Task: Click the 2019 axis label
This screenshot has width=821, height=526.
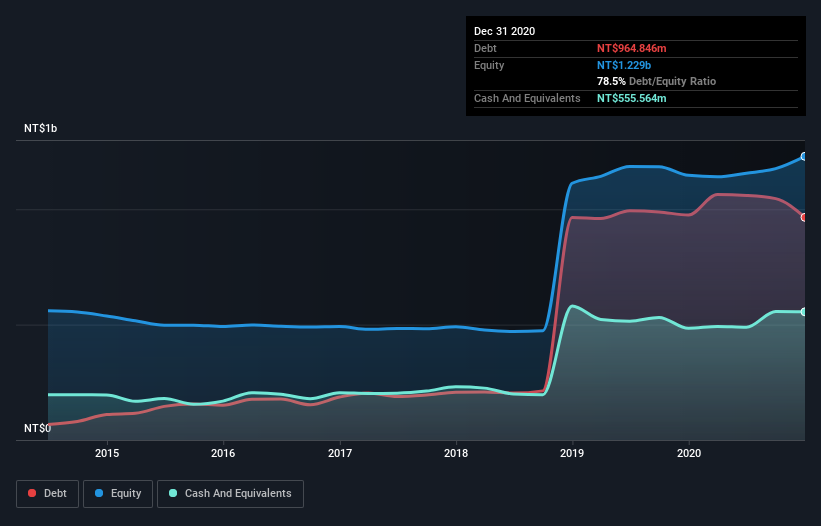Action: tap(572, 453)
